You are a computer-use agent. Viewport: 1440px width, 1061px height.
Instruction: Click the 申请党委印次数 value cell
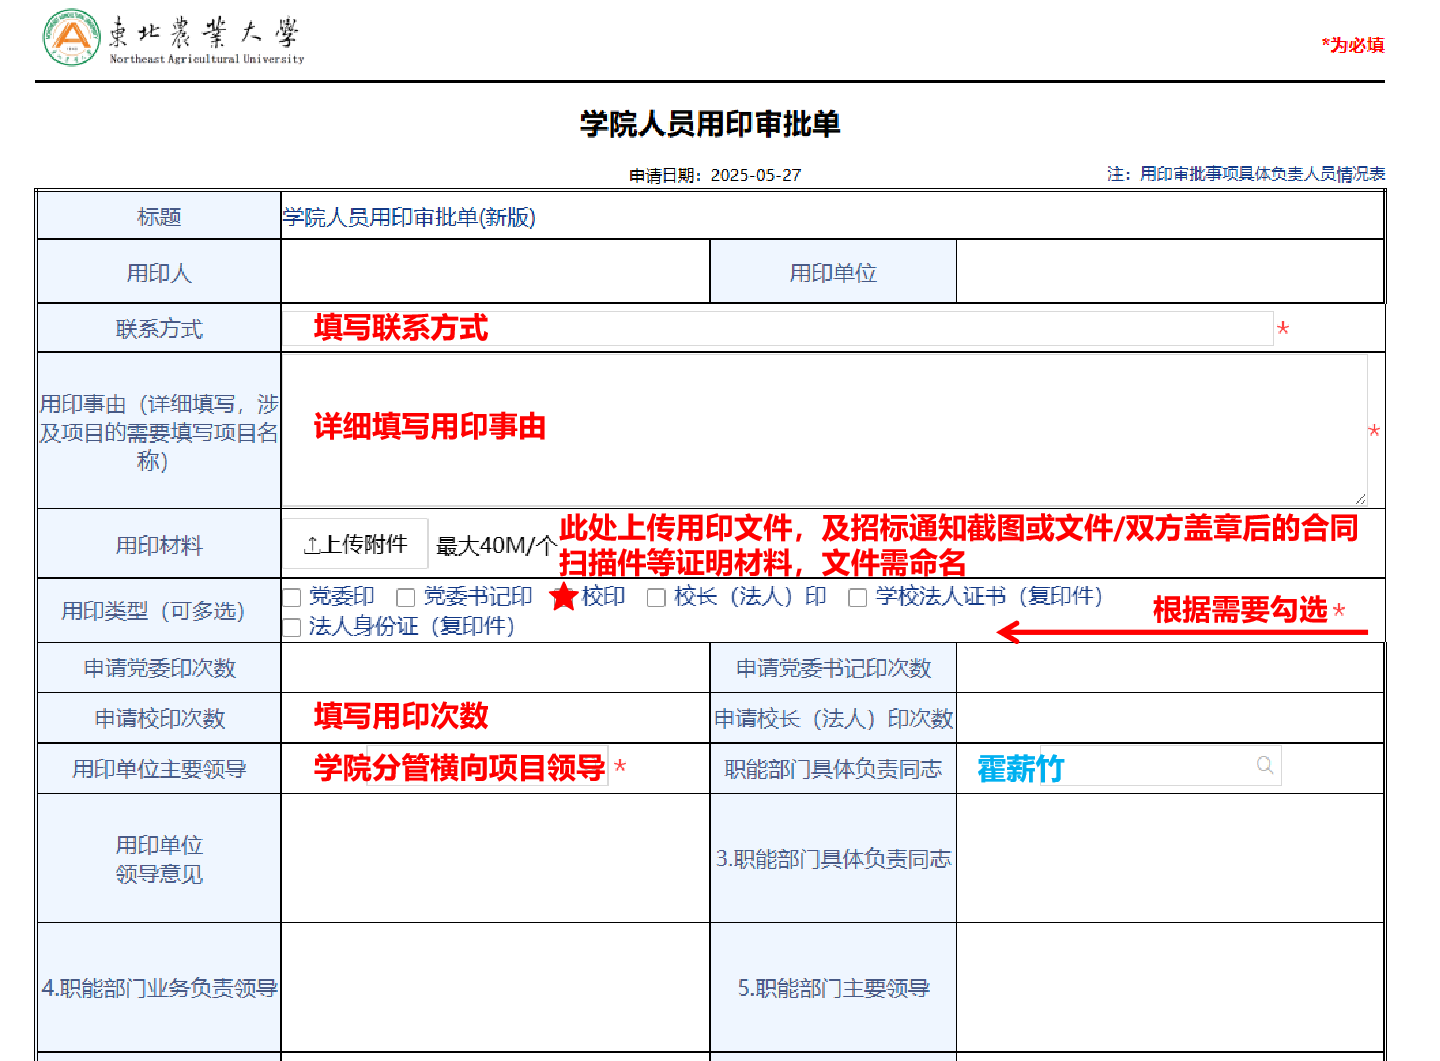coord(495,668)
